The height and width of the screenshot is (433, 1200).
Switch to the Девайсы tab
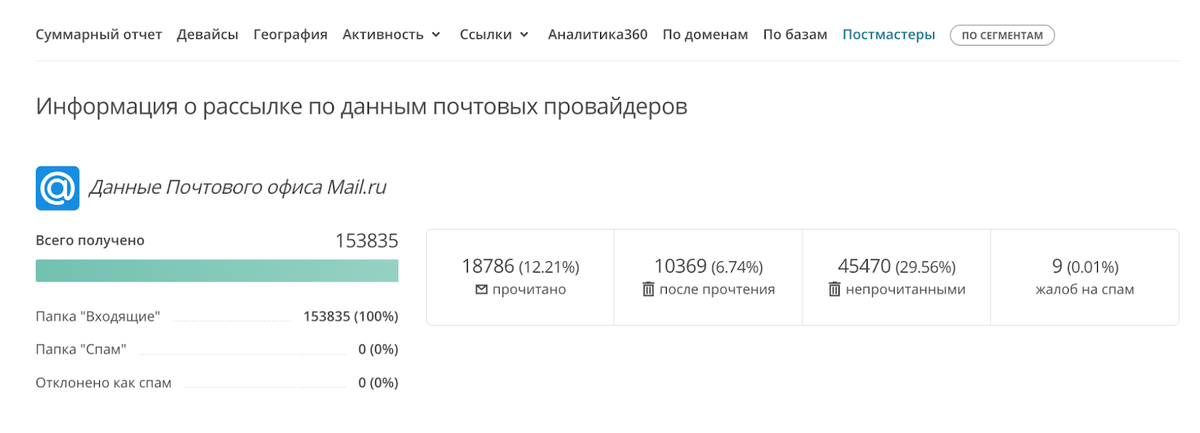[208, 35]
